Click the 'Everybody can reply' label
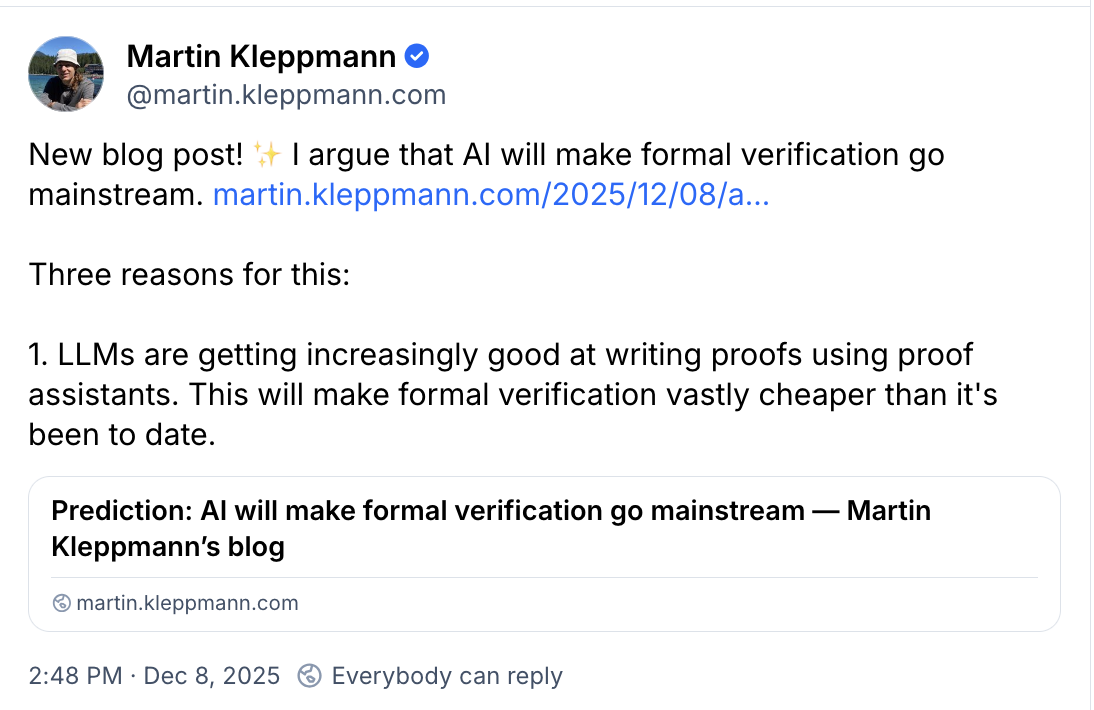The width and height of the screenshot is (1094, 710). [447, 676]
